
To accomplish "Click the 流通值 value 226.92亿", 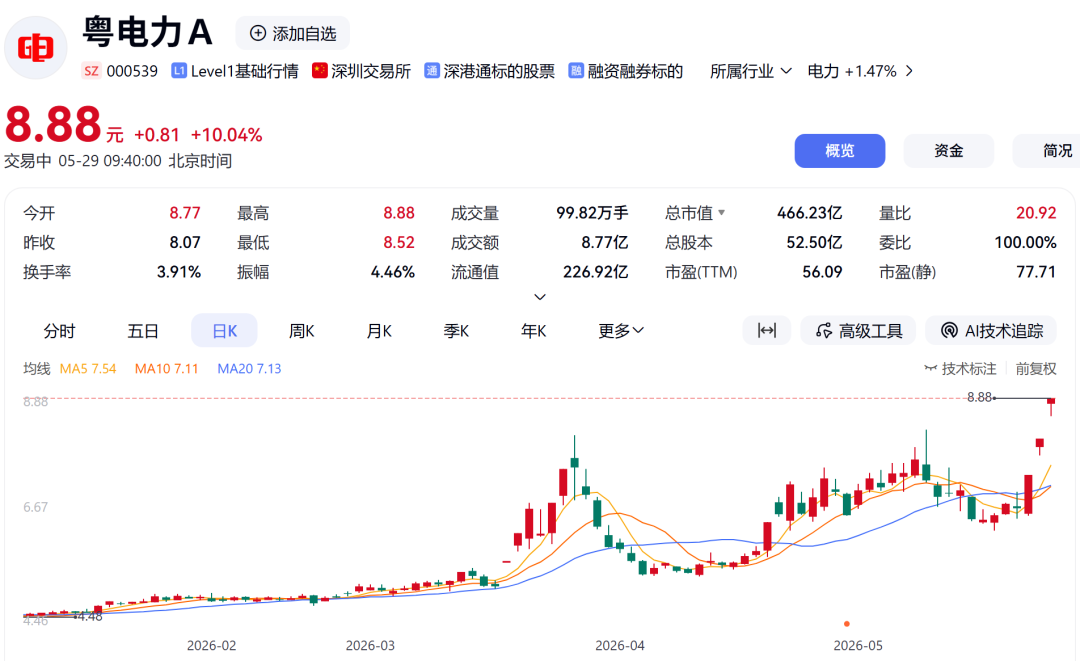I will tap(596, 272).
